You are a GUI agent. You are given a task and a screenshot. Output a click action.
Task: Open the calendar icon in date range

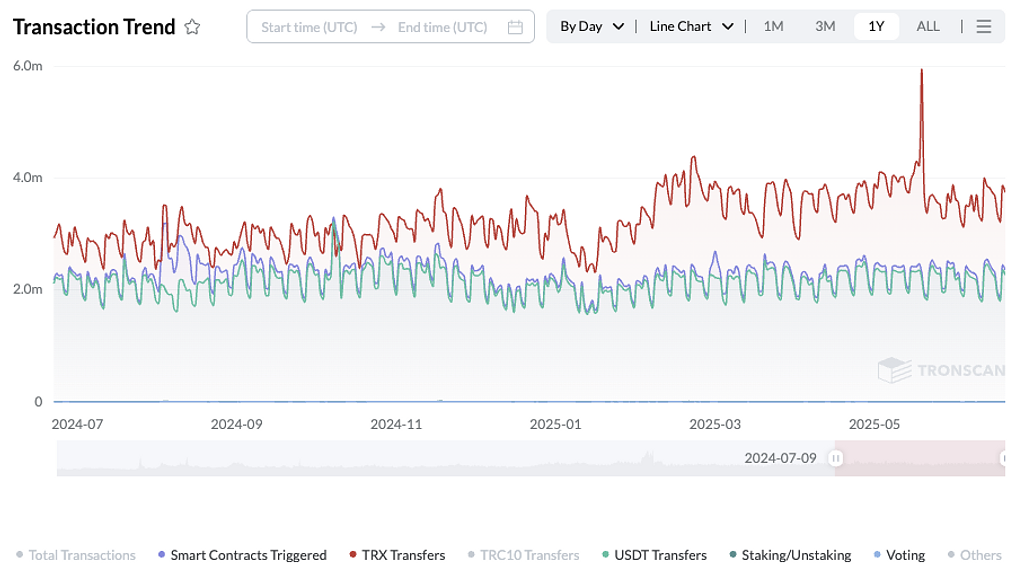pyautogui.click(x=515, y=27)
